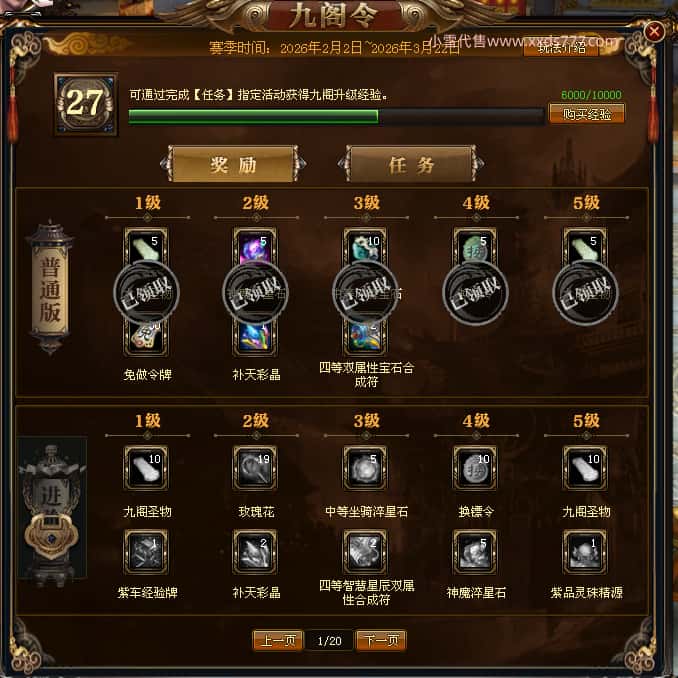Close the 九阁令 window
The width and height of the screenshot is (678, 678).
click(654, 32)
